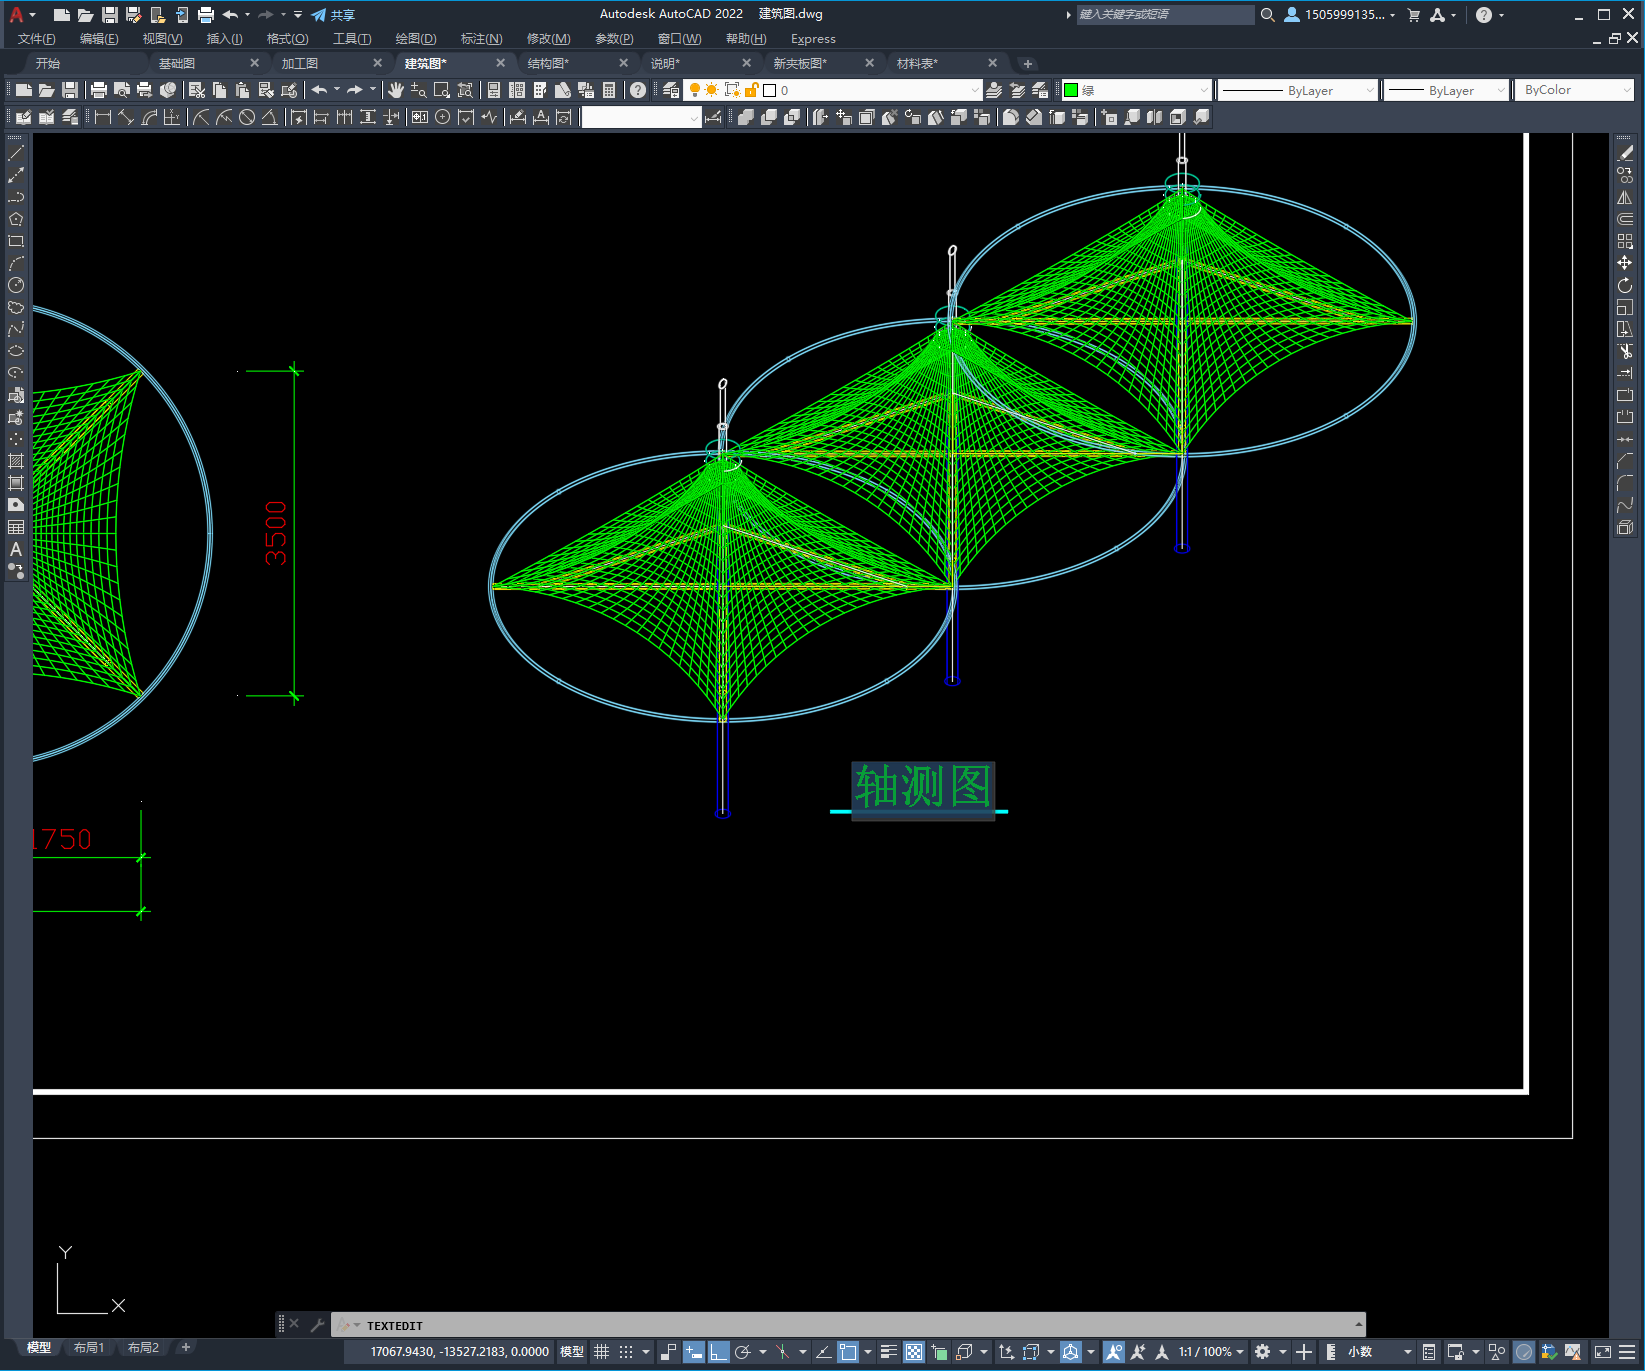Click the Diameter dimension tool
The image size is (1645, 1371).
pos(247,117)
